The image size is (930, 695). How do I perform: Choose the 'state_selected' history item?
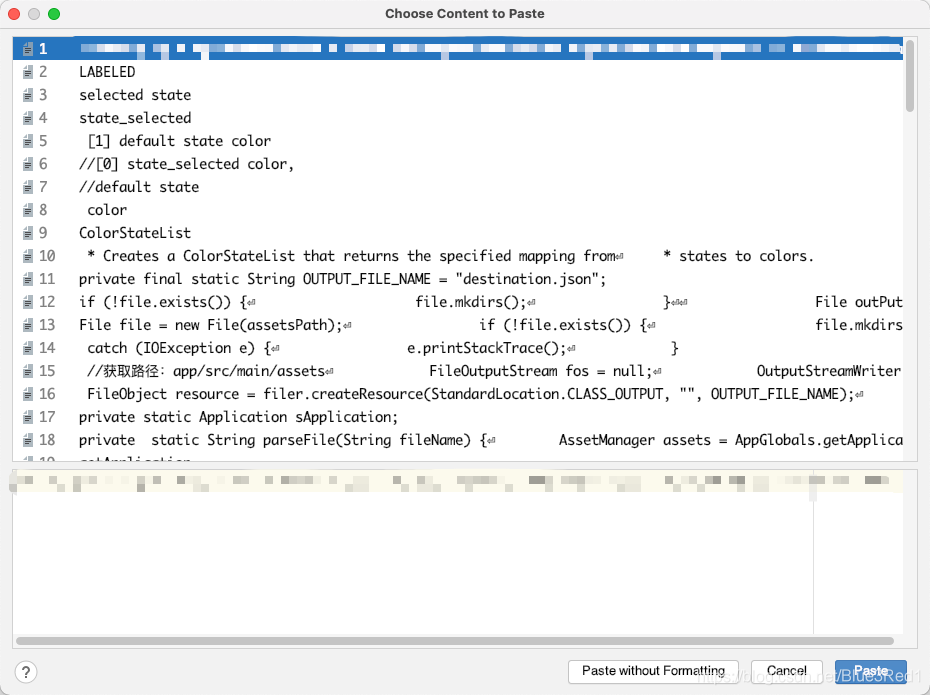point(458,118)
